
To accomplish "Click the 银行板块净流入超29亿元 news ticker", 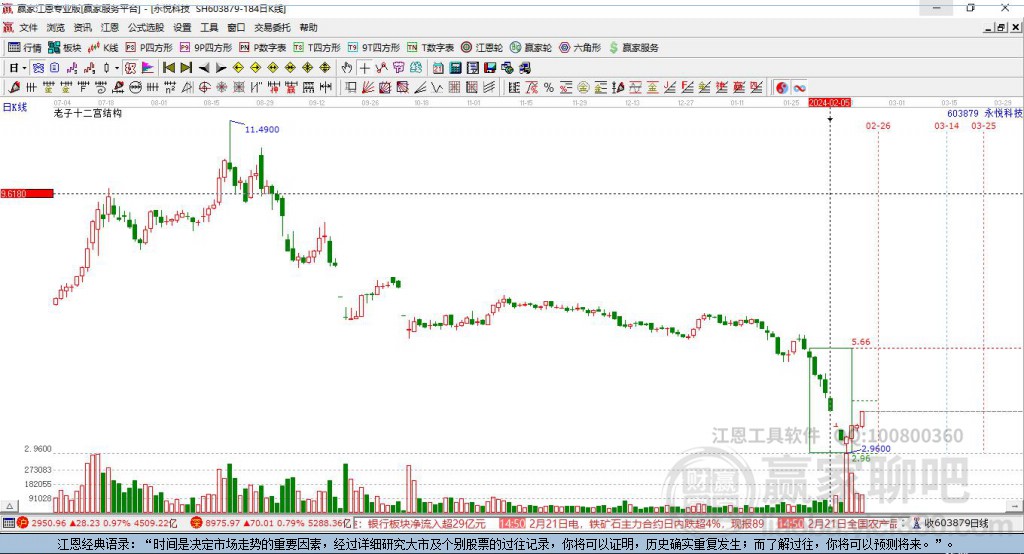I will pos(426,523).
